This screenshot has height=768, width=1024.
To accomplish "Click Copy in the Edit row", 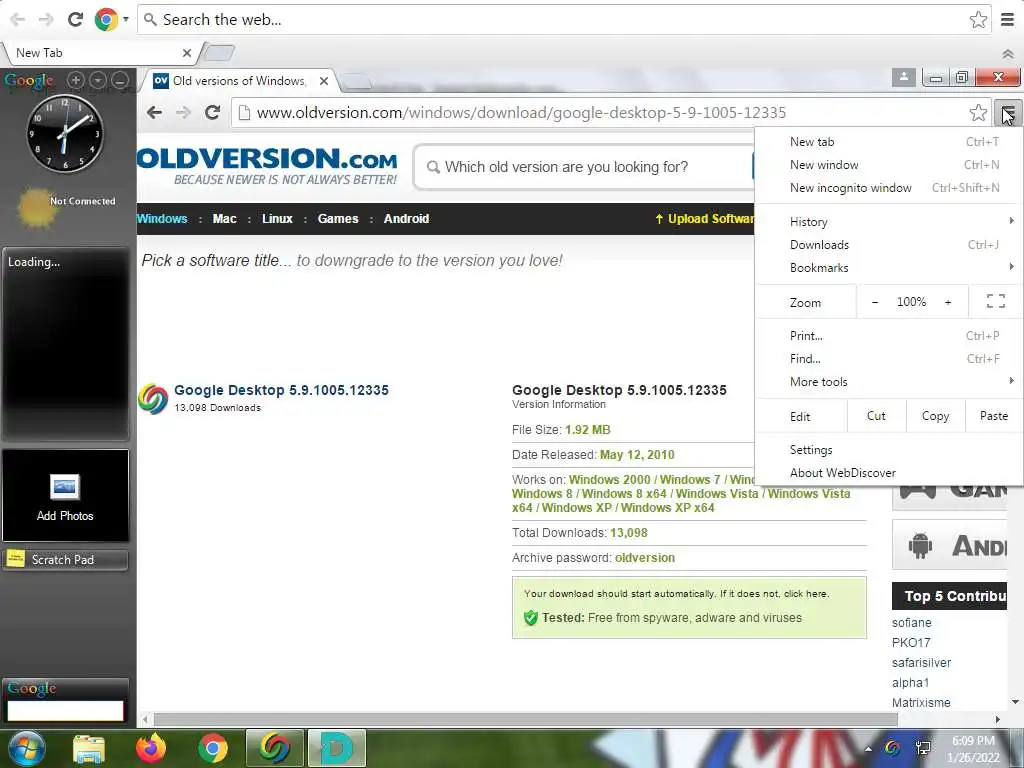I will click(x=935, y=416).
